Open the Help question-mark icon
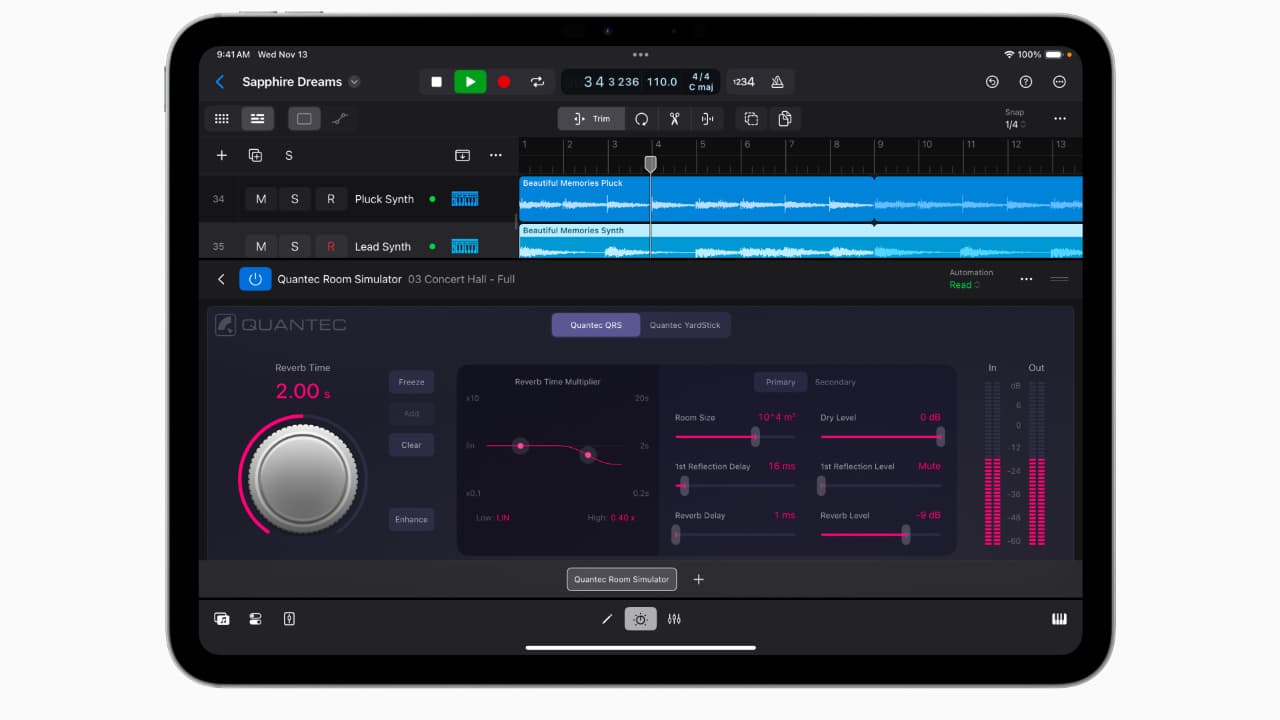1280x720 pixels. click(1026, 82)
